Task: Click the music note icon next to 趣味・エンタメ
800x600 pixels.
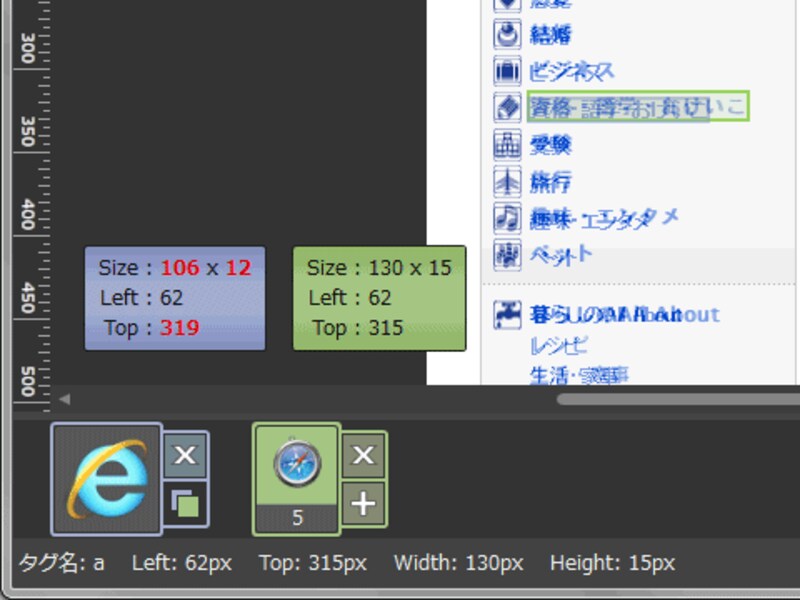Action: (507, 218)
